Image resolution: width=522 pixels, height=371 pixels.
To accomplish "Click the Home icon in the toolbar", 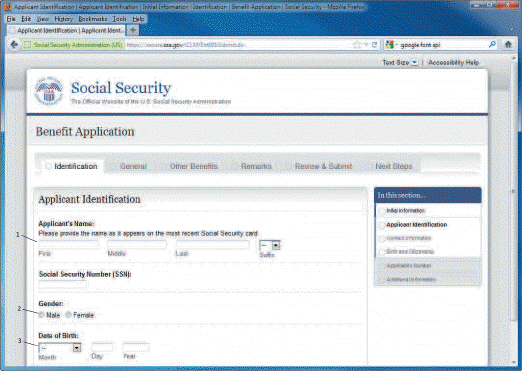I will coord(508,44).
